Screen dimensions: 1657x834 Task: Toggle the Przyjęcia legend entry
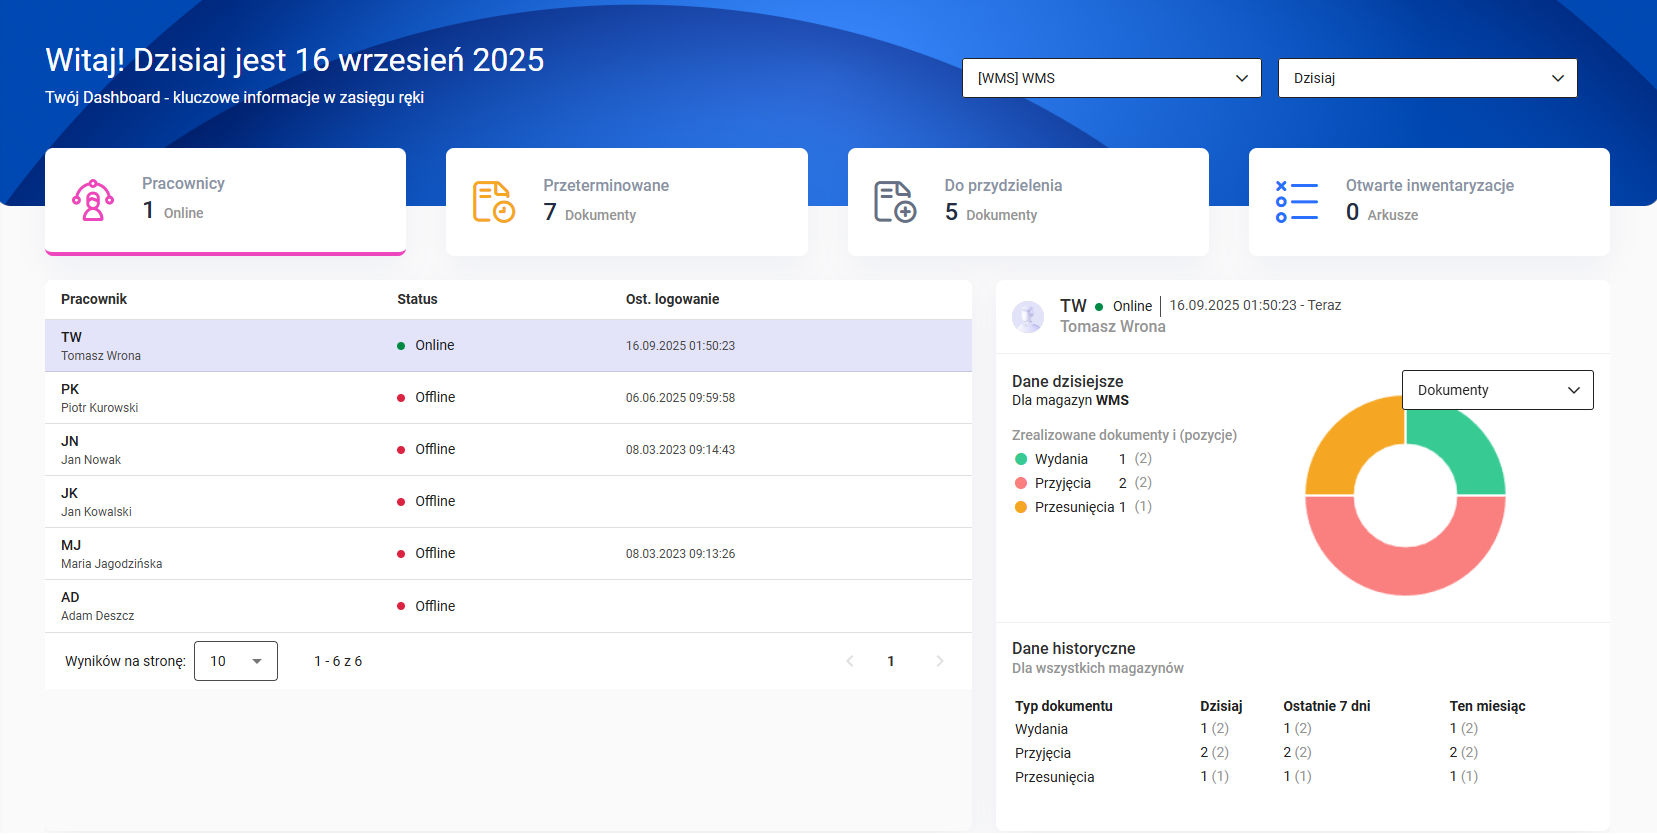[x=1062, y=483]
